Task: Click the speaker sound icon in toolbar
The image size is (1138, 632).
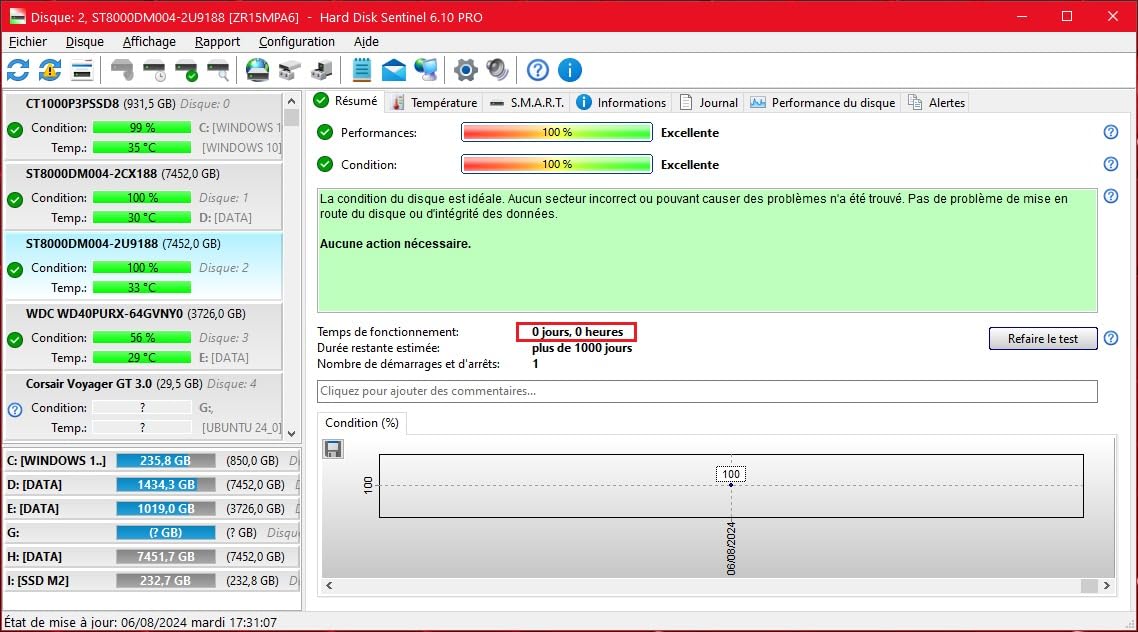Action: (x=497, y=70)
